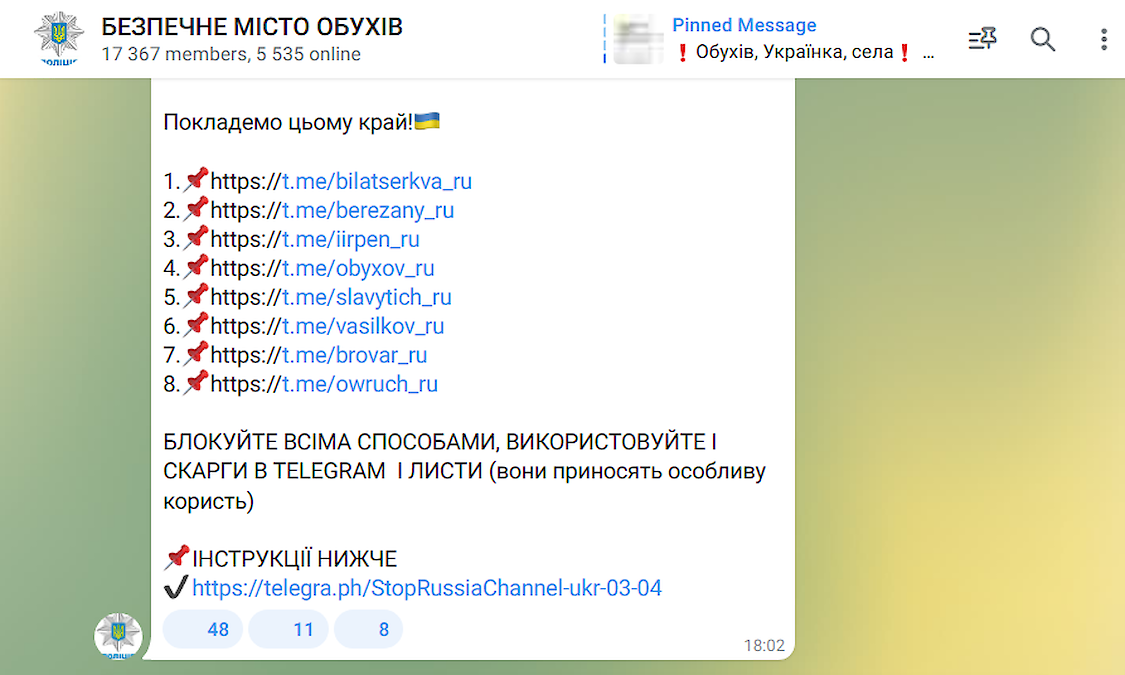Screen dimensions: 1125x675
Task: Open the t.me/bilatserkva_ru link
Action: coord(377,181)
